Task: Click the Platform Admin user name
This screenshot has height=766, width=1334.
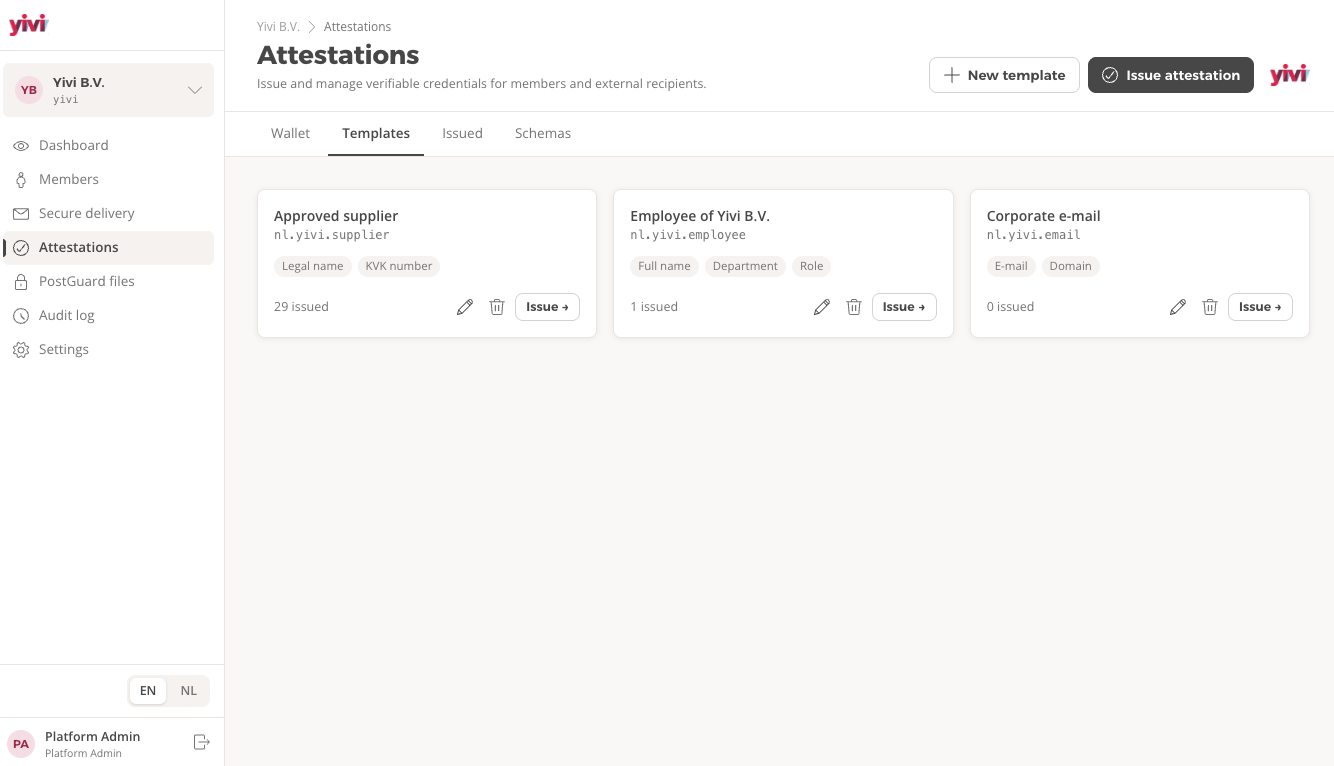Action: pos(92,737)
